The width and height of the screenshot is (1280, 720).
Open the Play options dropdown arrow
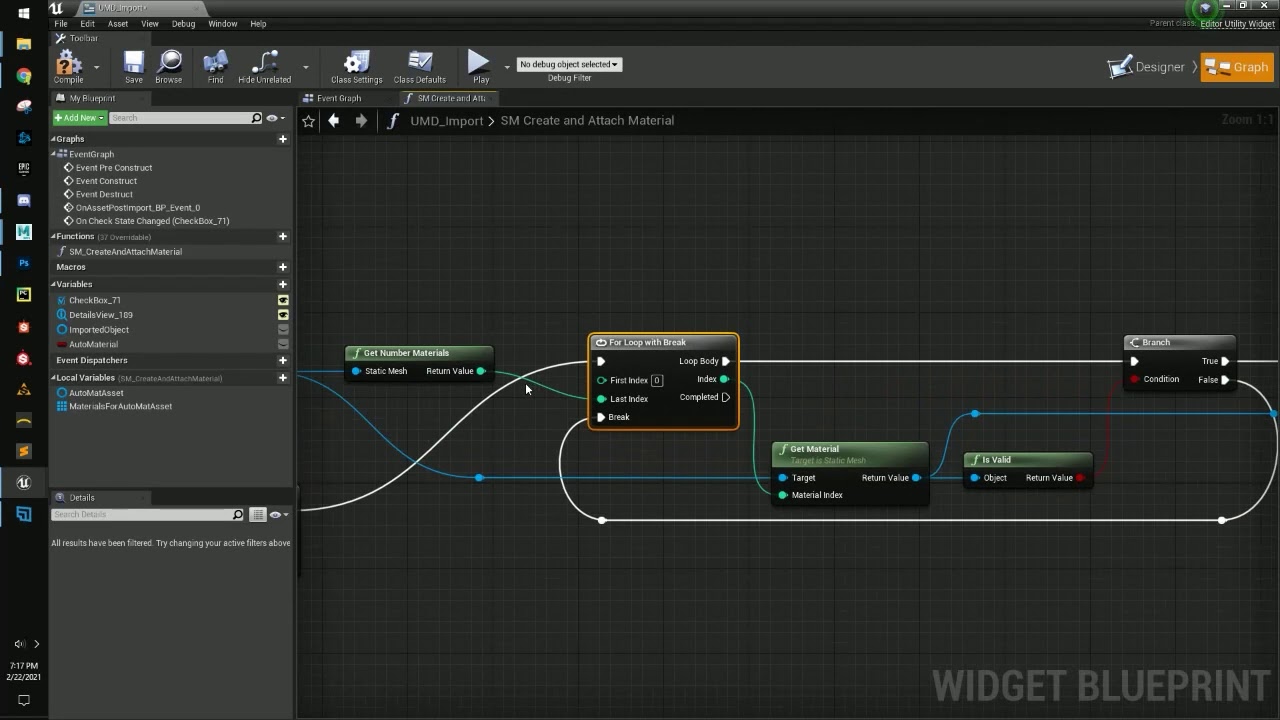pyautogui.click(x=506, y=67)
